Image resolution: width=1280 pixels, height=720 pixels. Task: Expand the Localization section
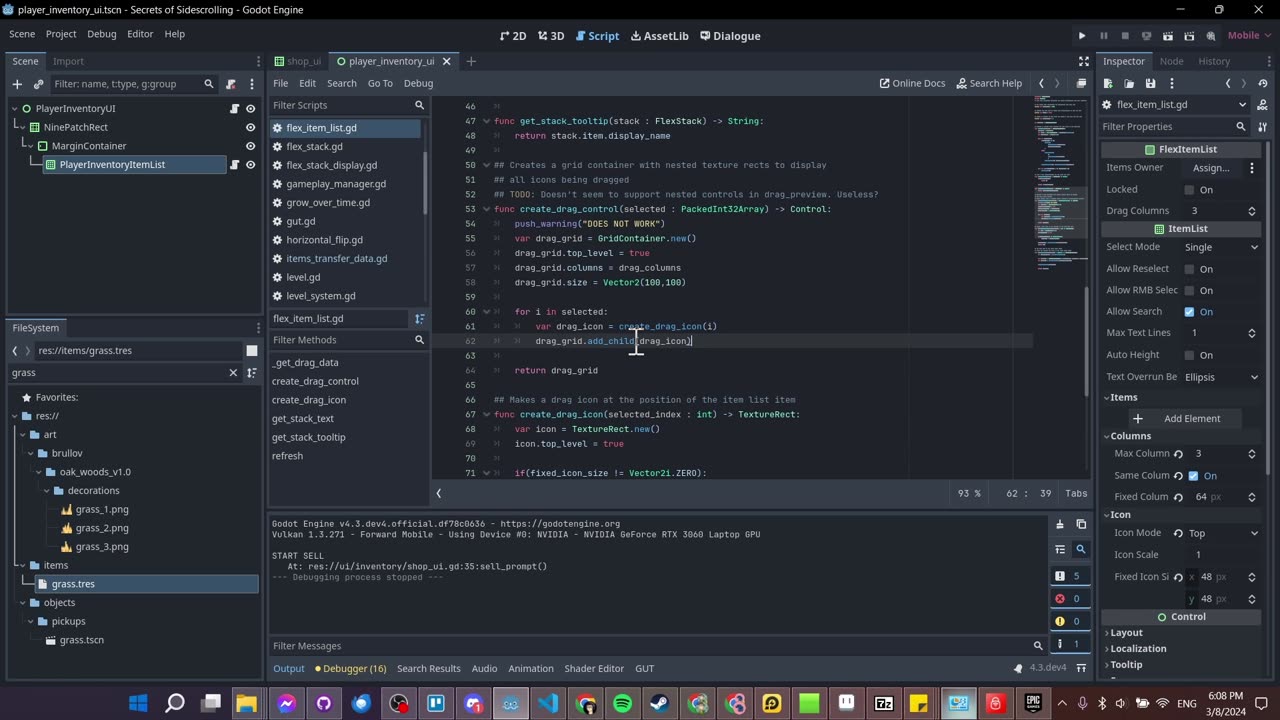(1137, 649)
